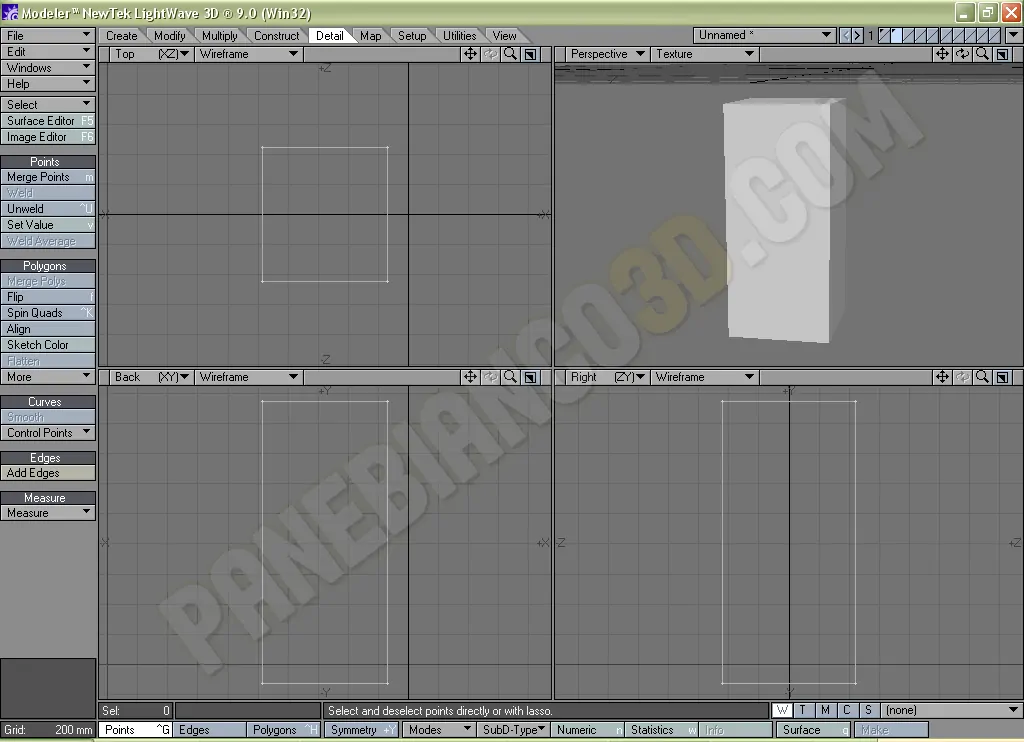Switch to the Create tab
Viewport: 1024px width, 742px height.
(x=121, y=36)
